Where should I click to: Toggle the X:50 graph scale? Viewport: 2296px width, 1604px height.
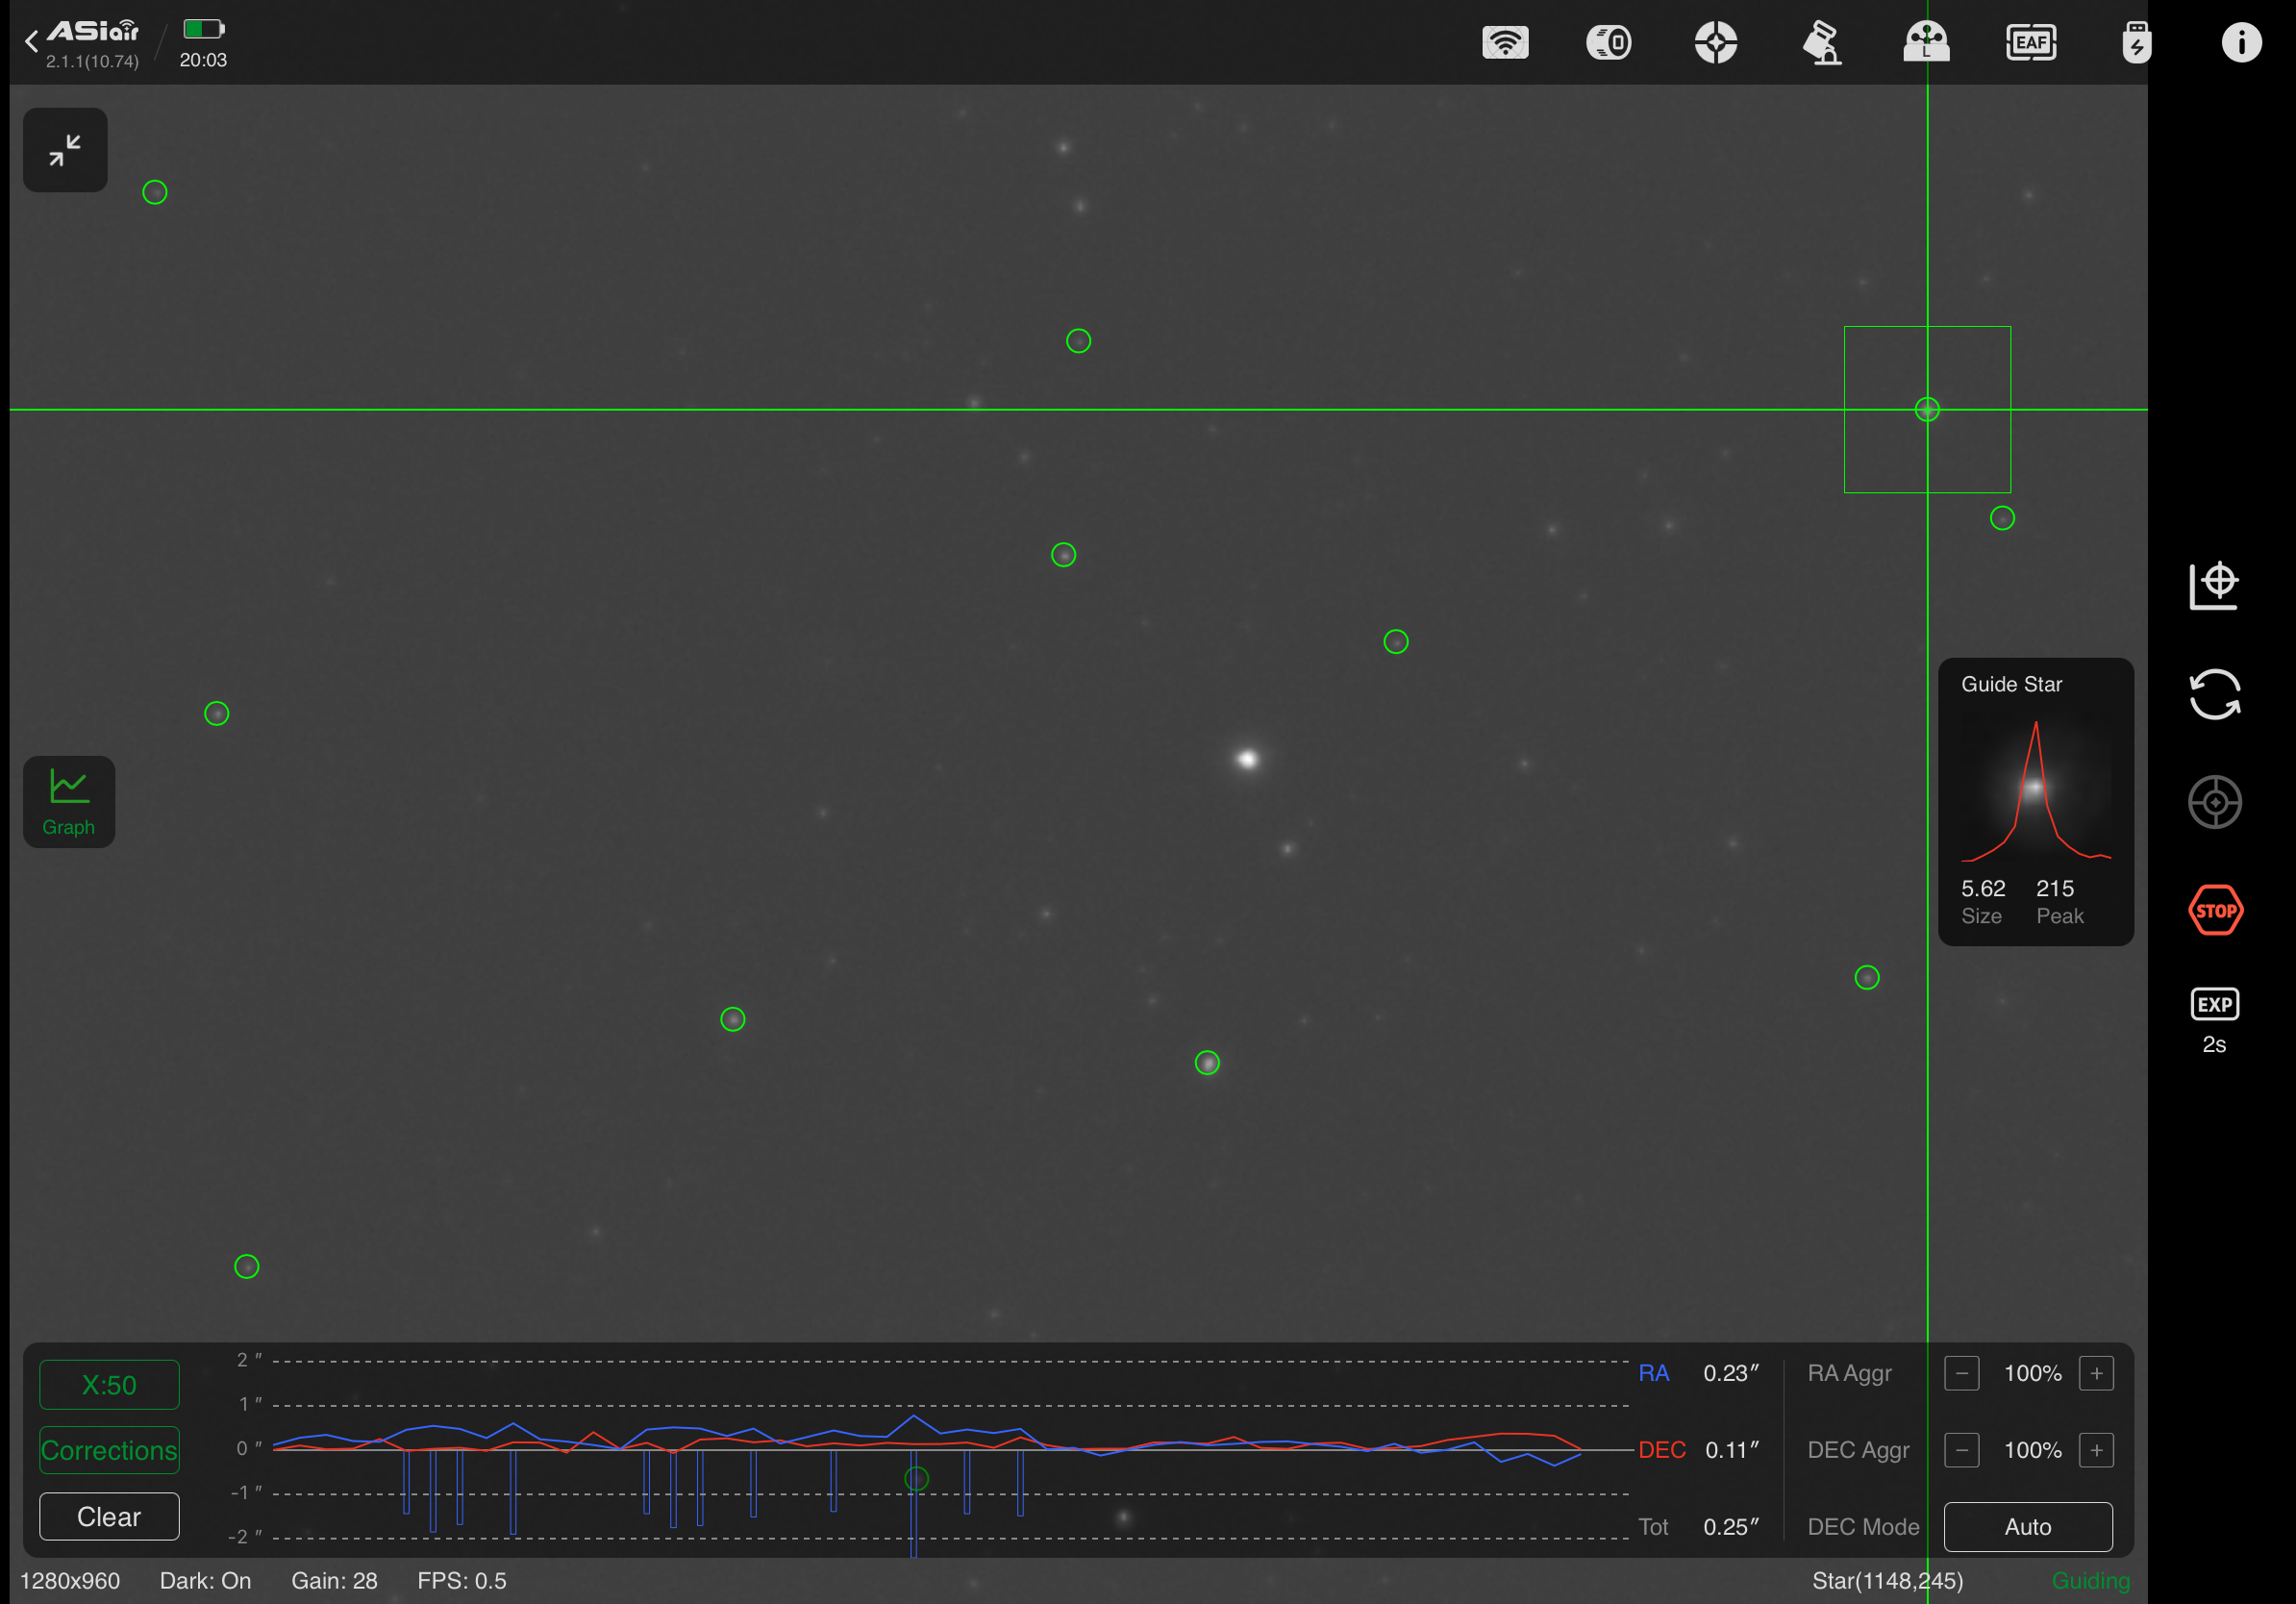click(x=109, y=1385)
